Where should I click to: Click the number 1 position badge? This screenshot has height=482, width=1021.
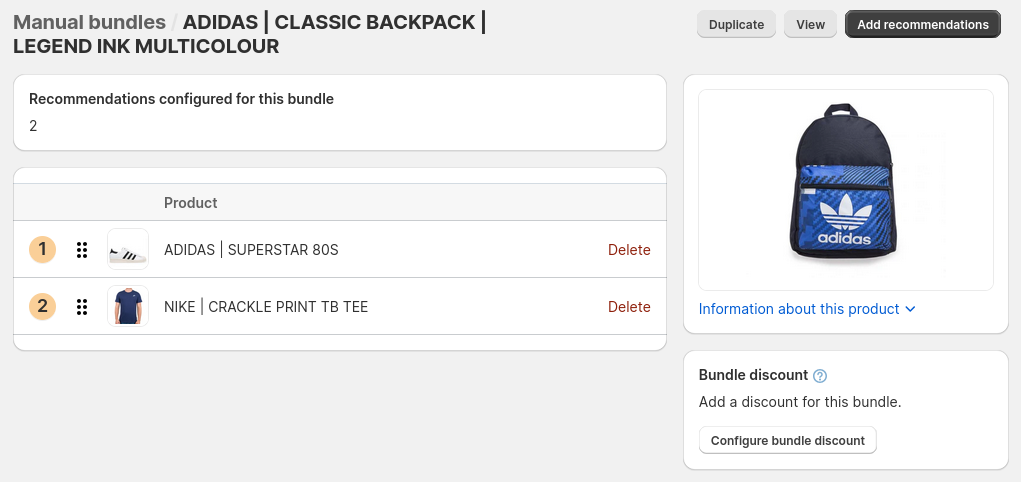pos(43,249)
